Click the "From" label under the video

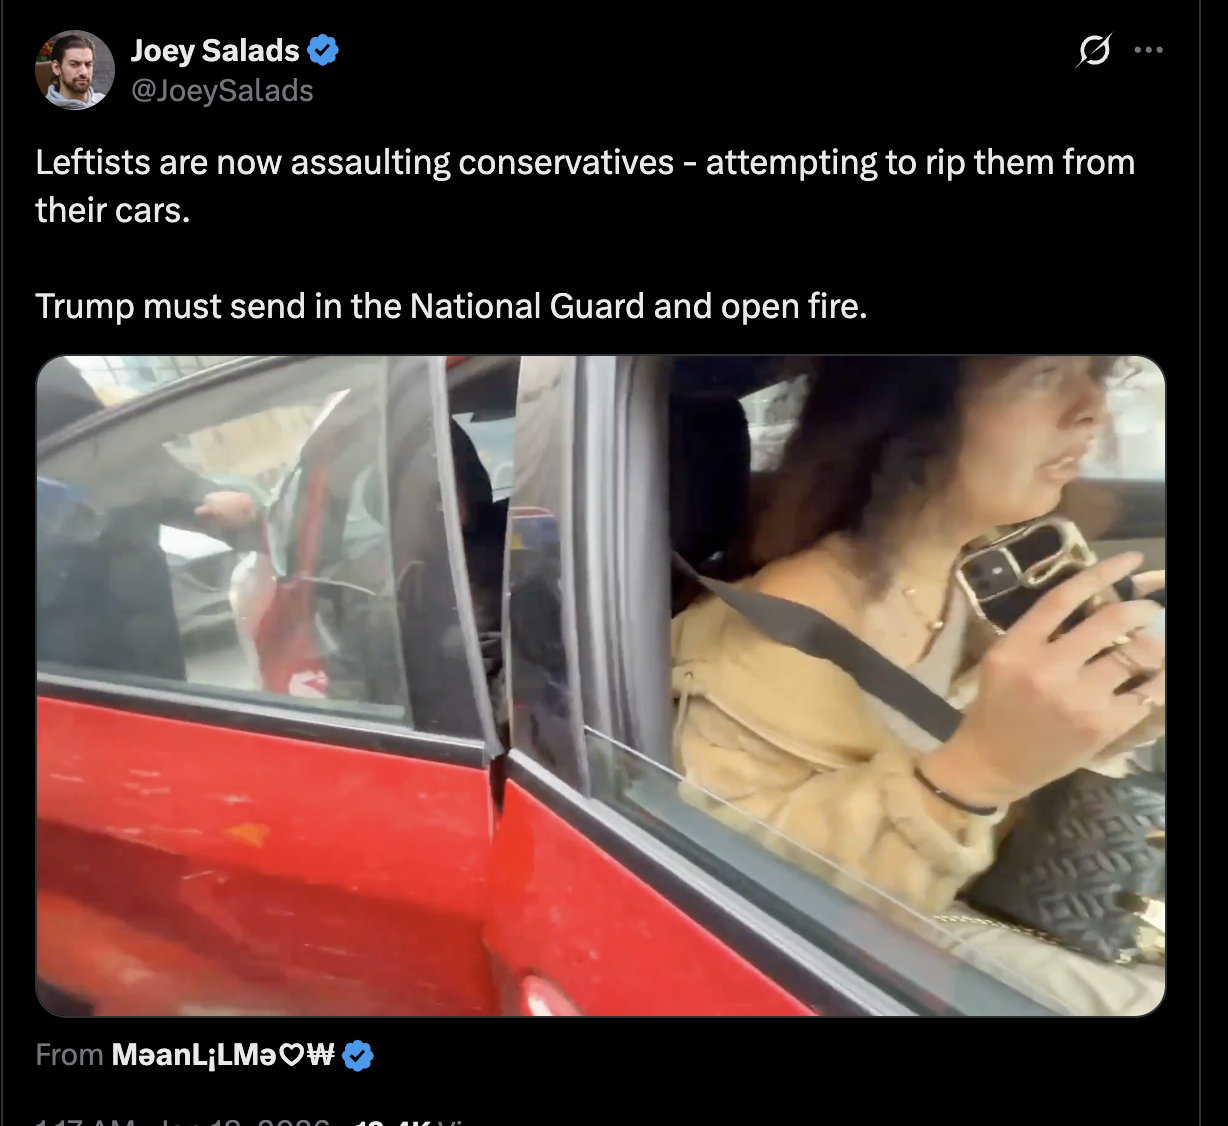[x=69, y=1055]
